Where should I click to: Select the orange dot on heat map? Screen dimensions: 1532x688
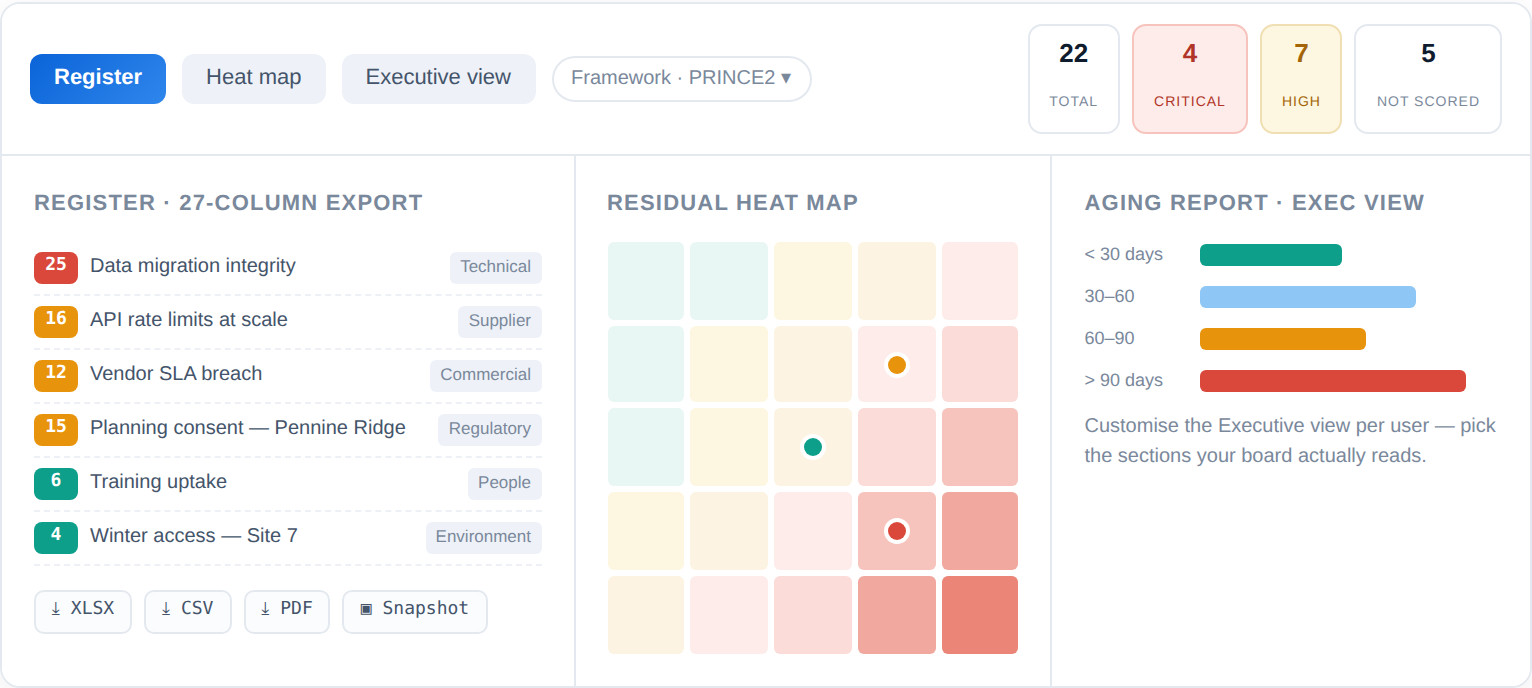coord(897,365)
